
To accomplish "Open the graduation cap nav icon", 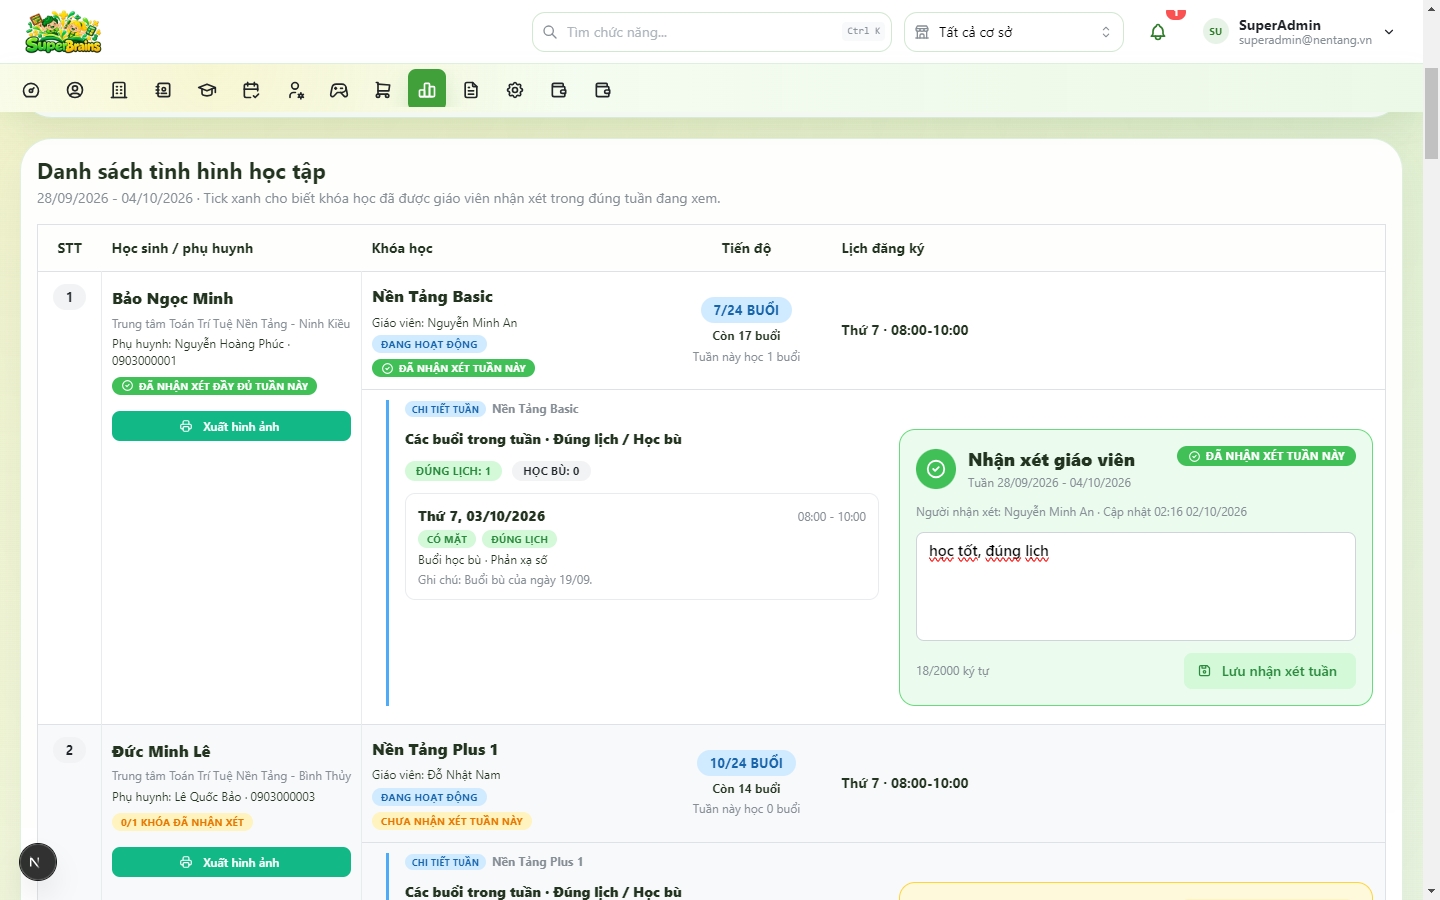I will (x=207, y=90).
